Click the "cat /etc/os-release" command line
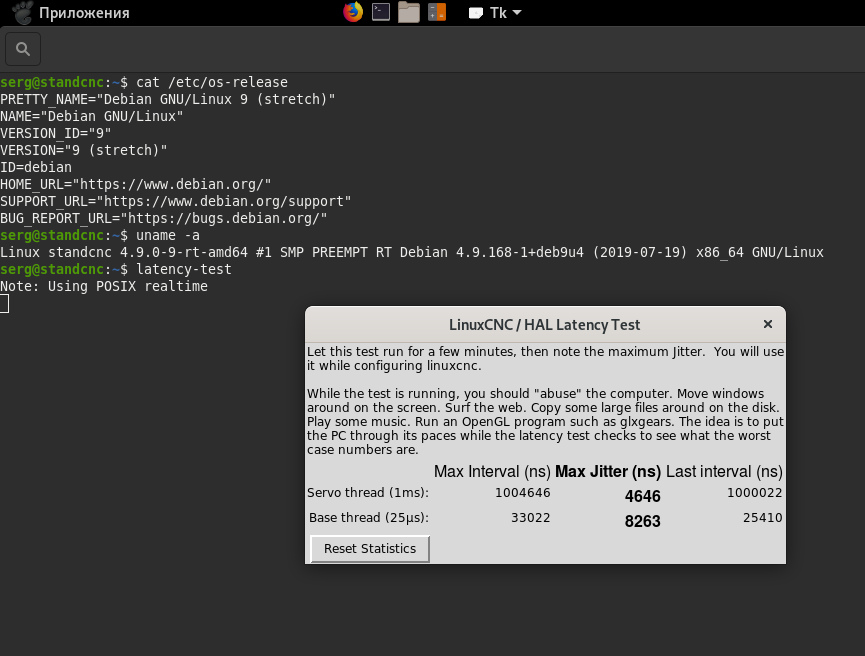Screen dimensions: 865x656 tap(144, 82)
